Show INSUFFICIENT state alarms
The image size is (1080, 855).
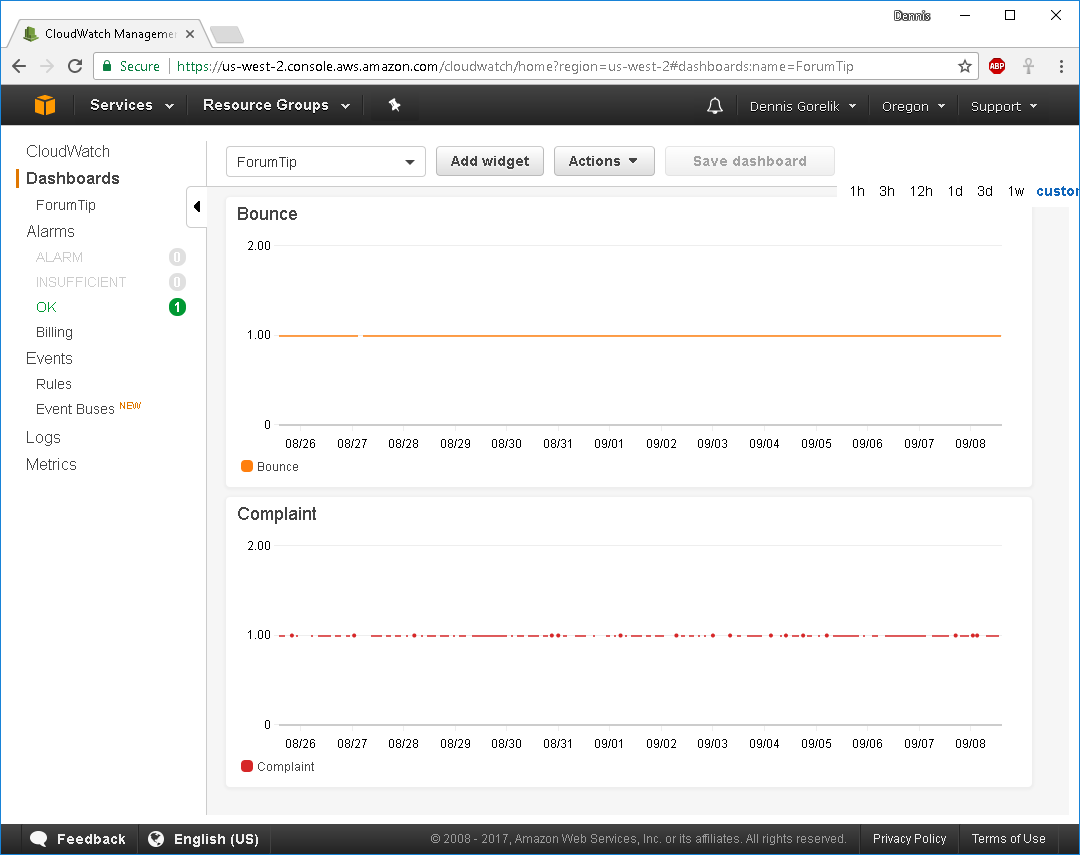point(81,282)
